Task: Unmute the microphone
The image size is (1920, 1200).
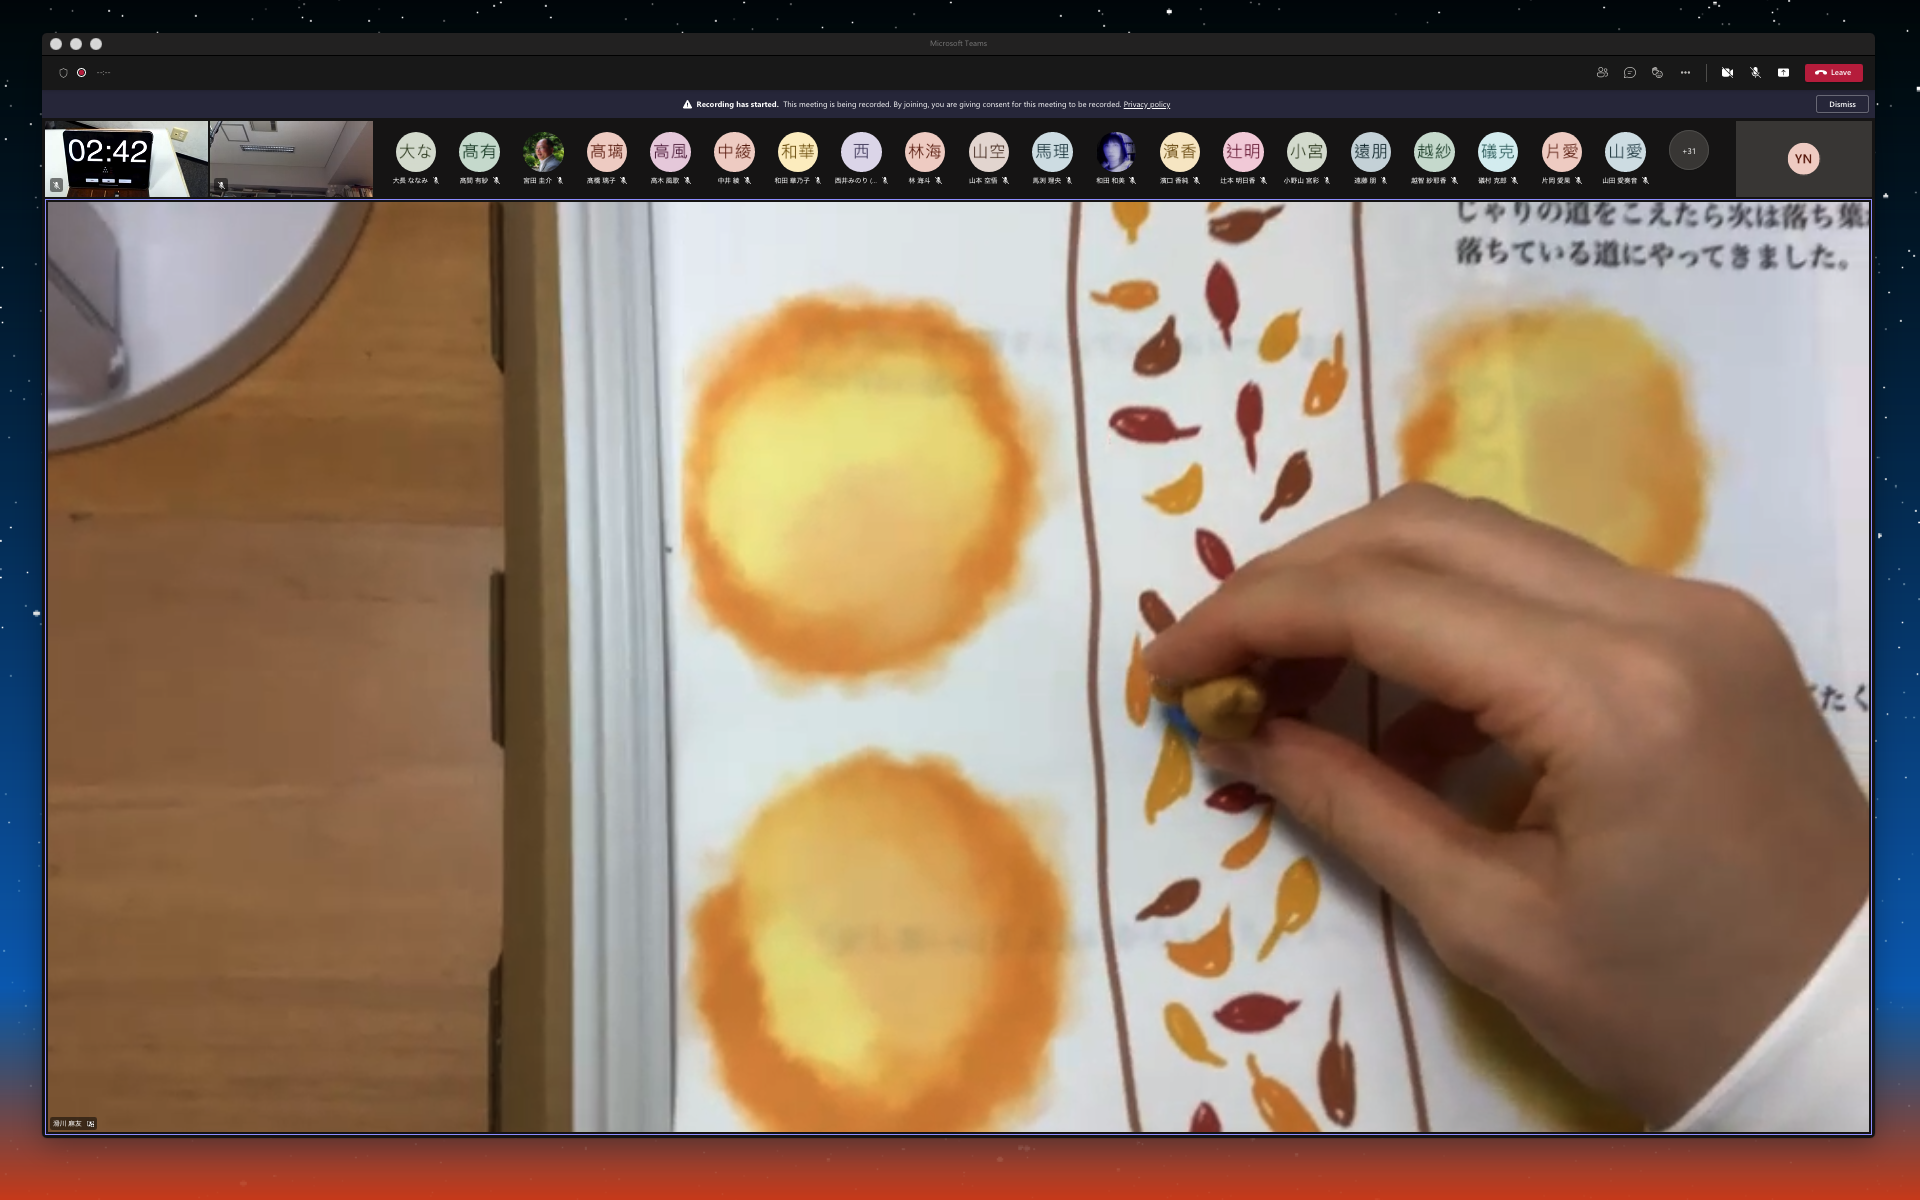Action: coord(1755,73)
